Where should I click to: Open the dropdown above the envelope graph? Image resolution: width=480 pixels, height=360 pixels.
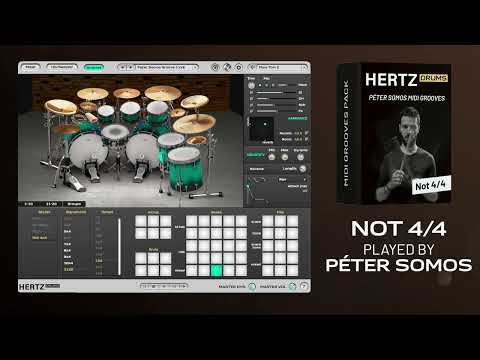click(x=292, y=180)
